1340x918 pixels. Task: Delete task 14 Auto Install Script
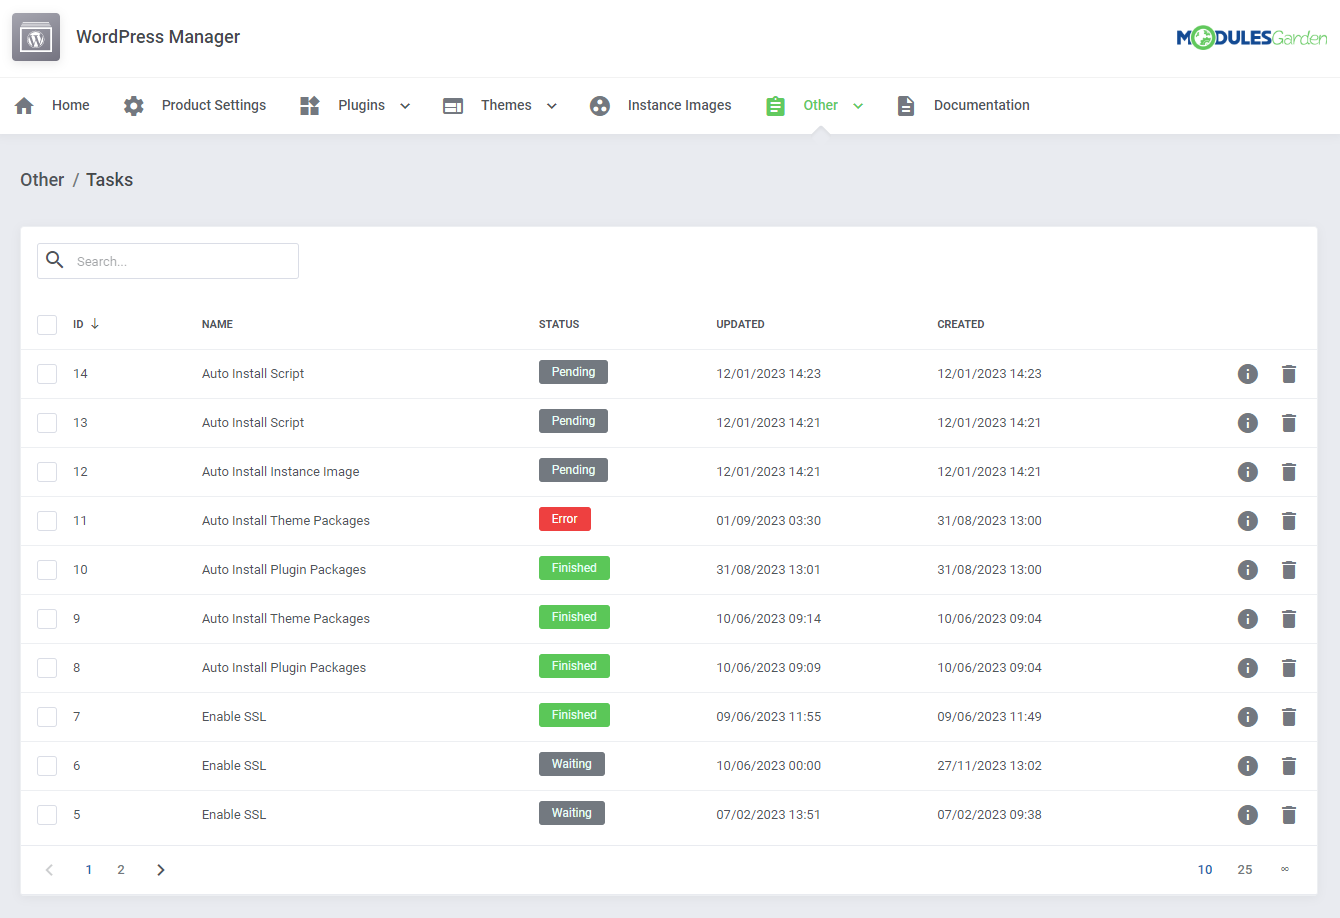coord(1289,374)
